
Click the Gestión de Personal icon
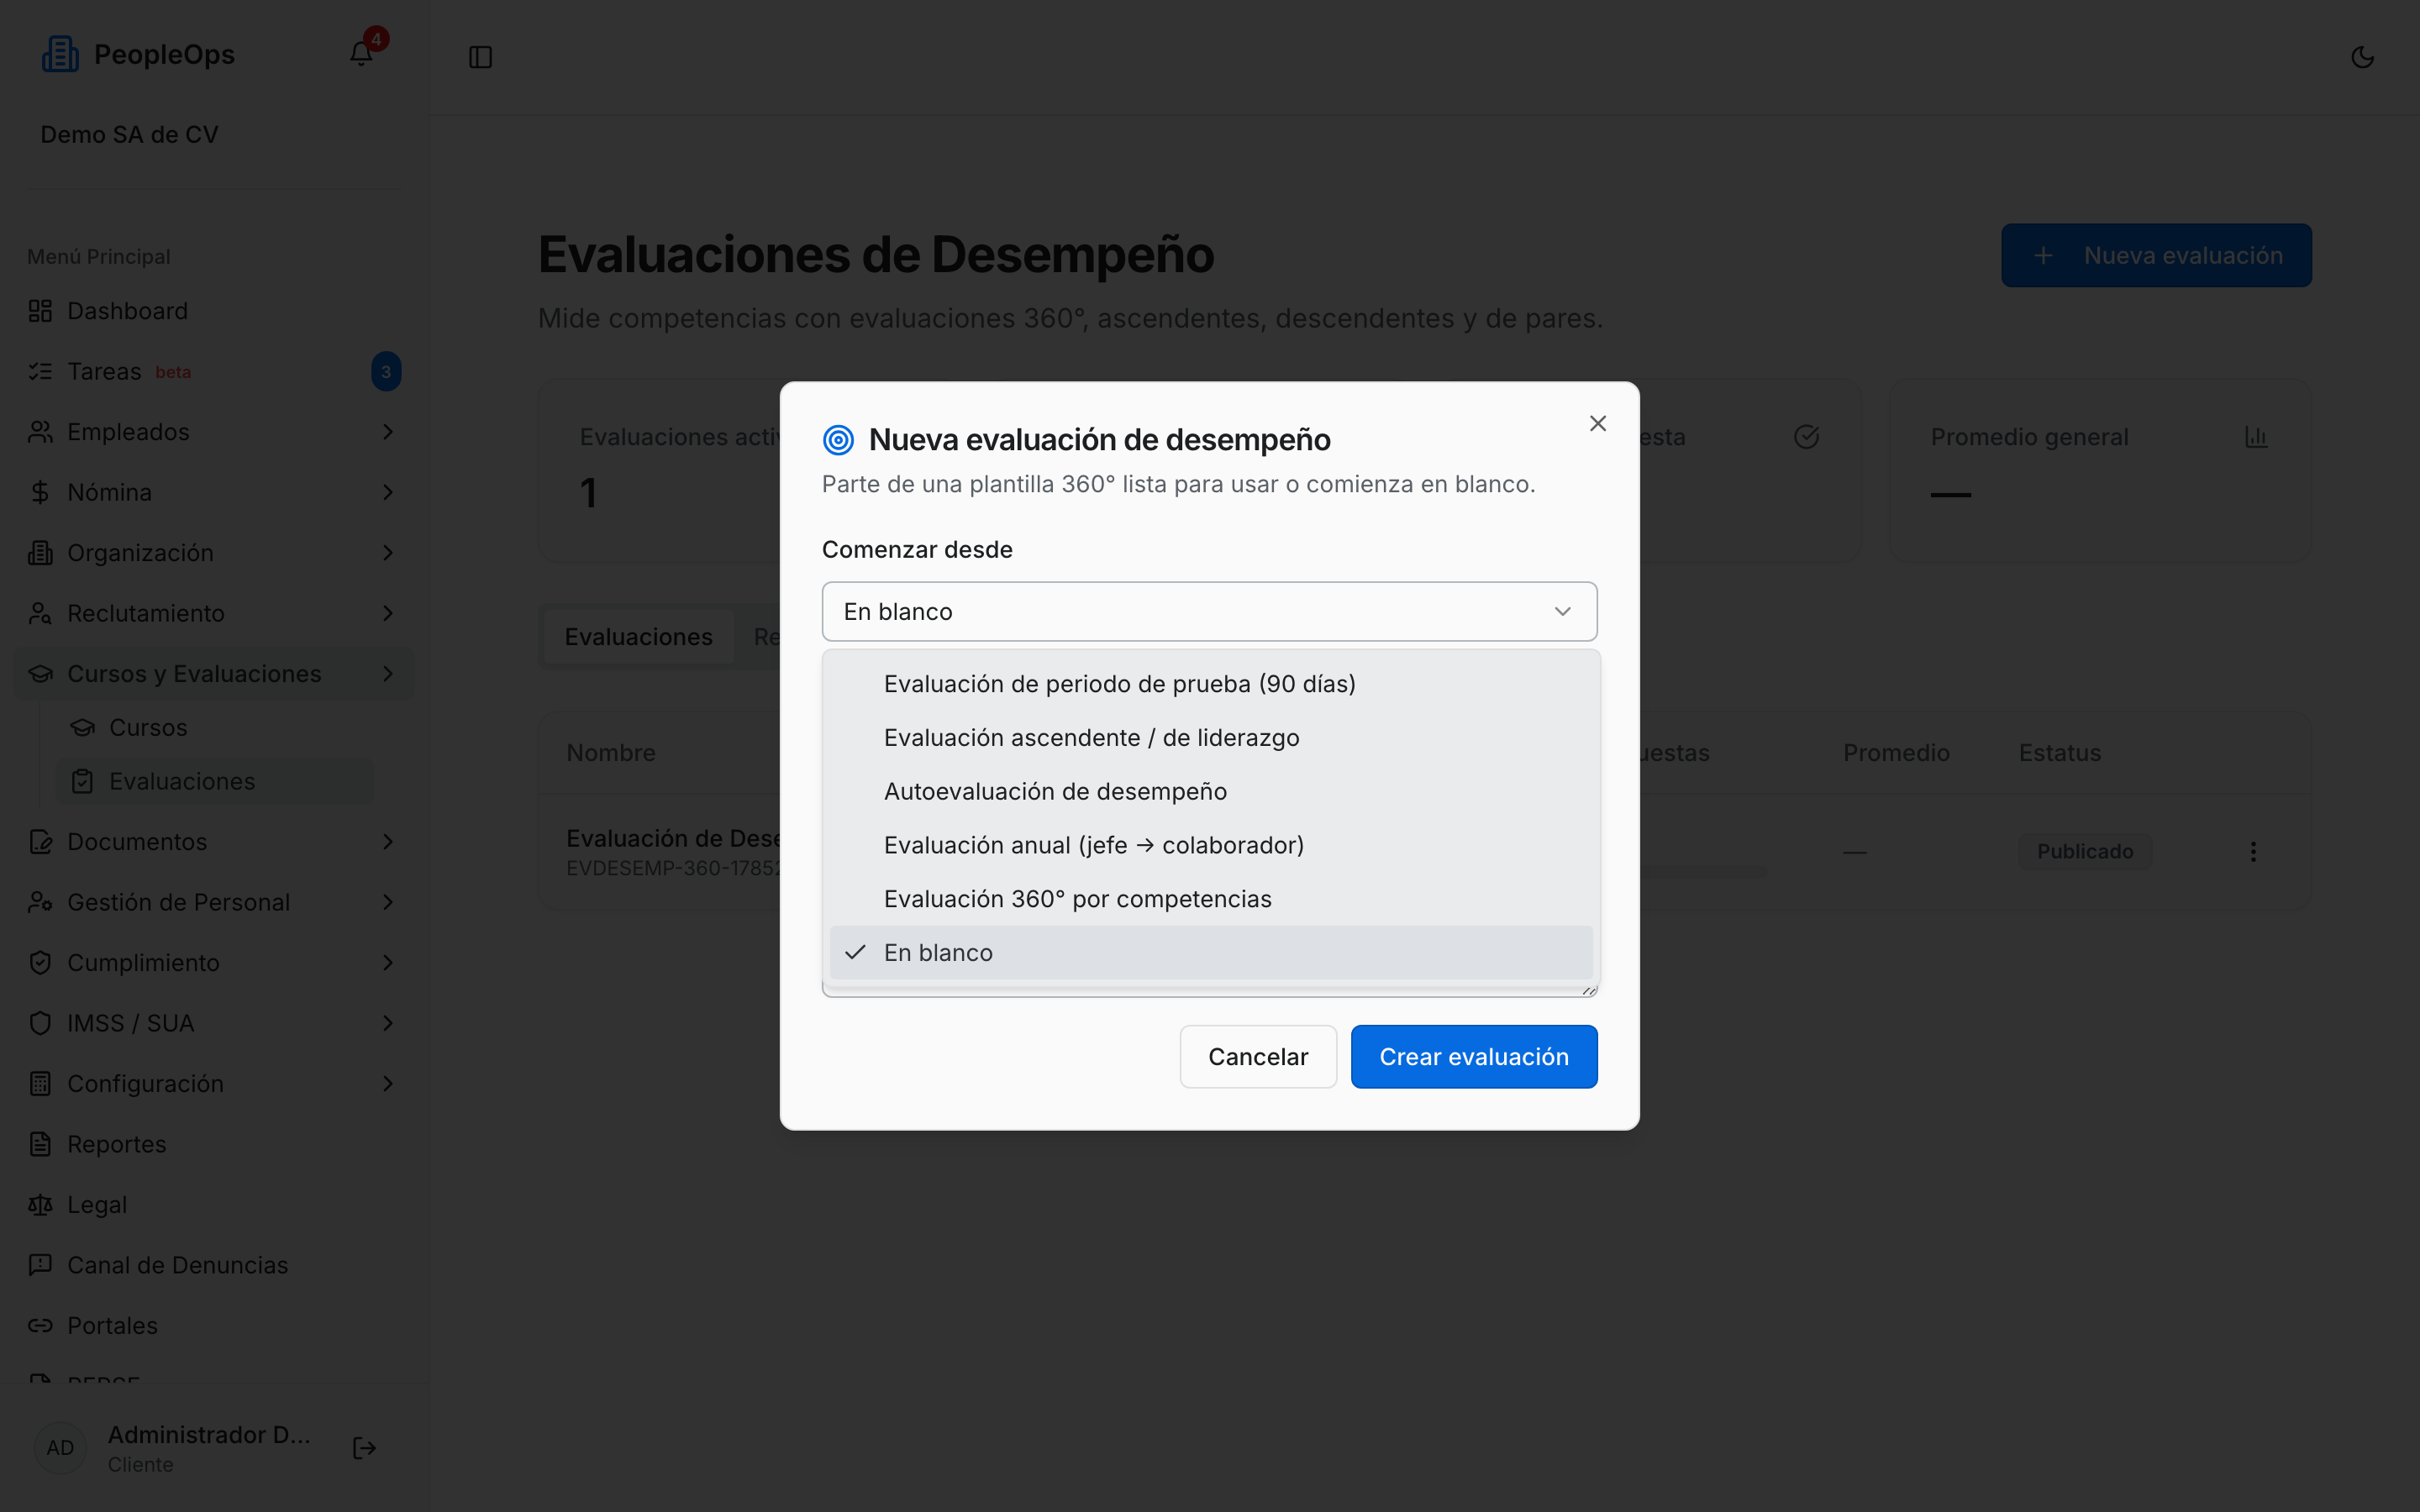(x=40, y=902)
